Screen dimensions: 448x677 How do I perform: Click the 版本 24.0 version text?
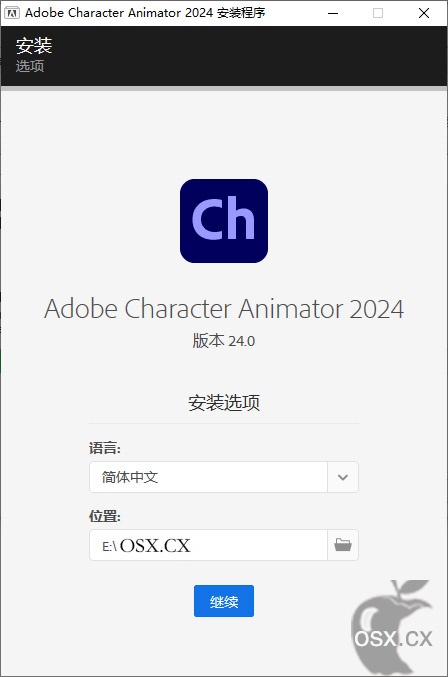pyautogui.click(x=224, y=341)
